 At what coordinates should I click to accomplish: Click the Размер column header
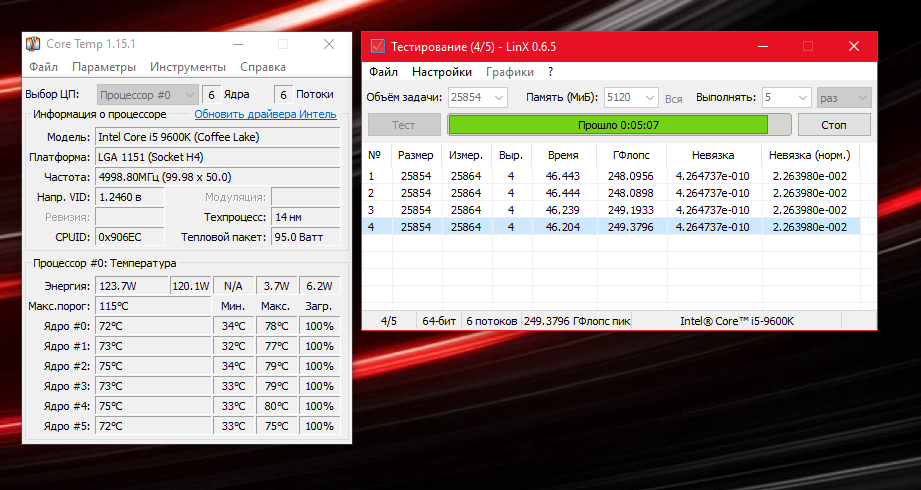pyautogui.click(x=415, y=156)
